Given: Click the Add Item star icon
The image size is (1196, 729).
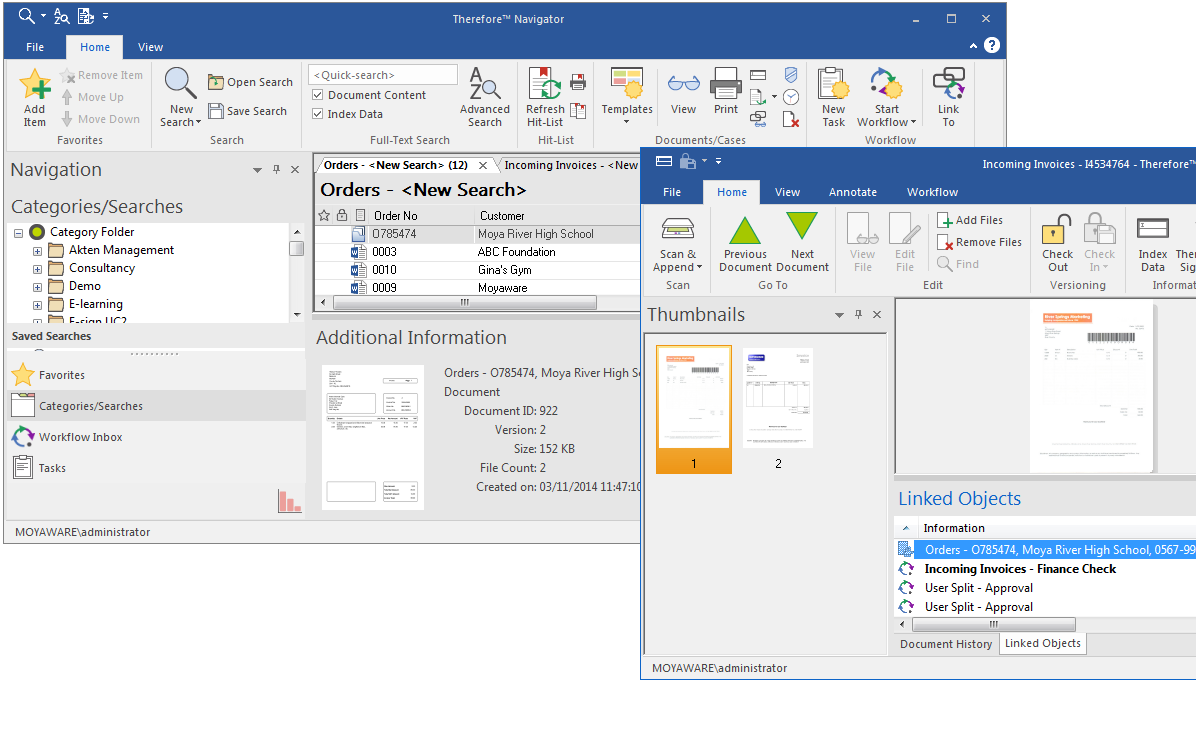Looking at the screenshot, I should pos(35,86).
